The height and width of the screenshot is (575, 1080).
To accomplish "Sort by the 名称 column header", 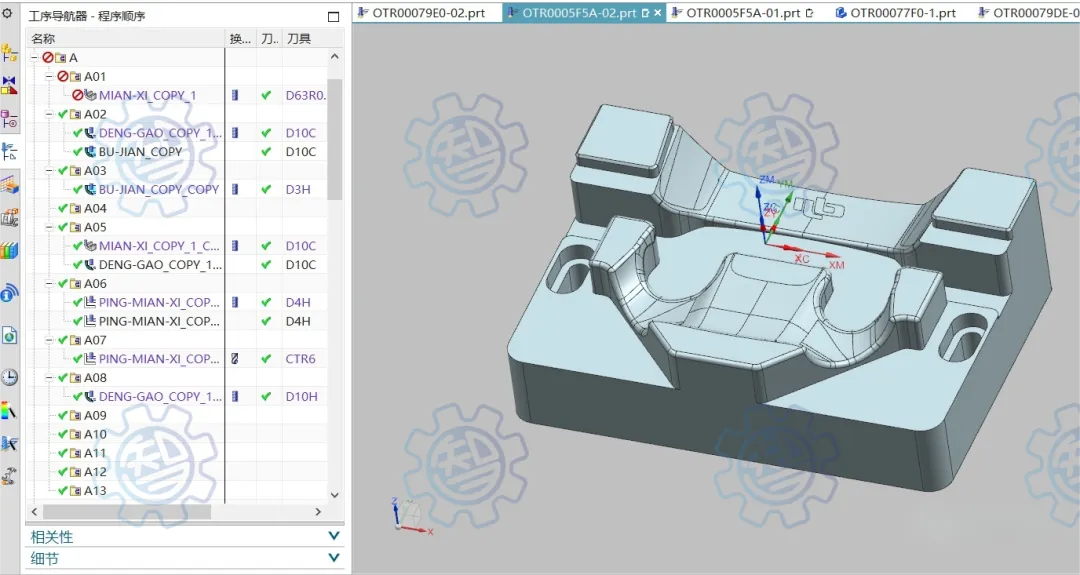I will pyautogui.click(x=125, y=39).
